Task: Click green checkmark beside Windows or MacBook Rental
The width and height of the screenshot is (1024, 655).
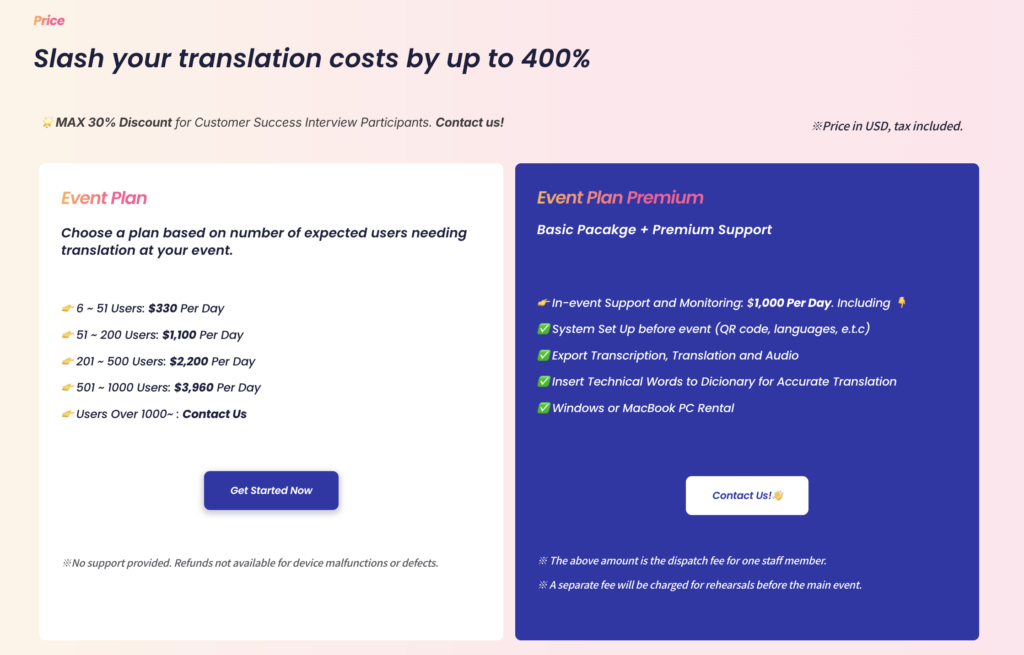Action: [x=543, y=408]
